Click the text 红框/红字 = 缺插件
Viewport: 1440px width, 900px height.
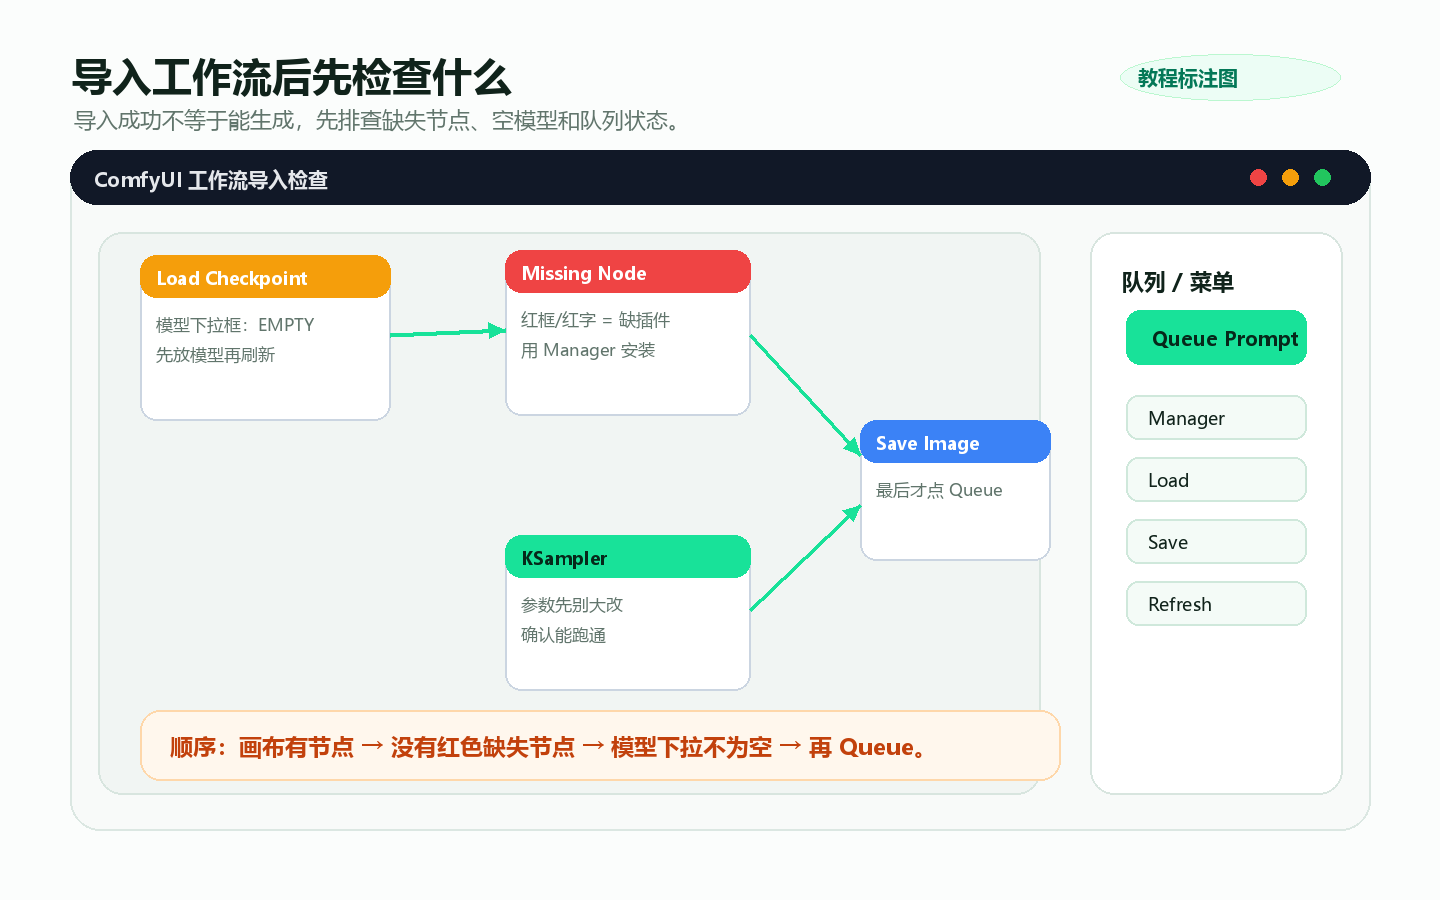(x=595, y=320)
